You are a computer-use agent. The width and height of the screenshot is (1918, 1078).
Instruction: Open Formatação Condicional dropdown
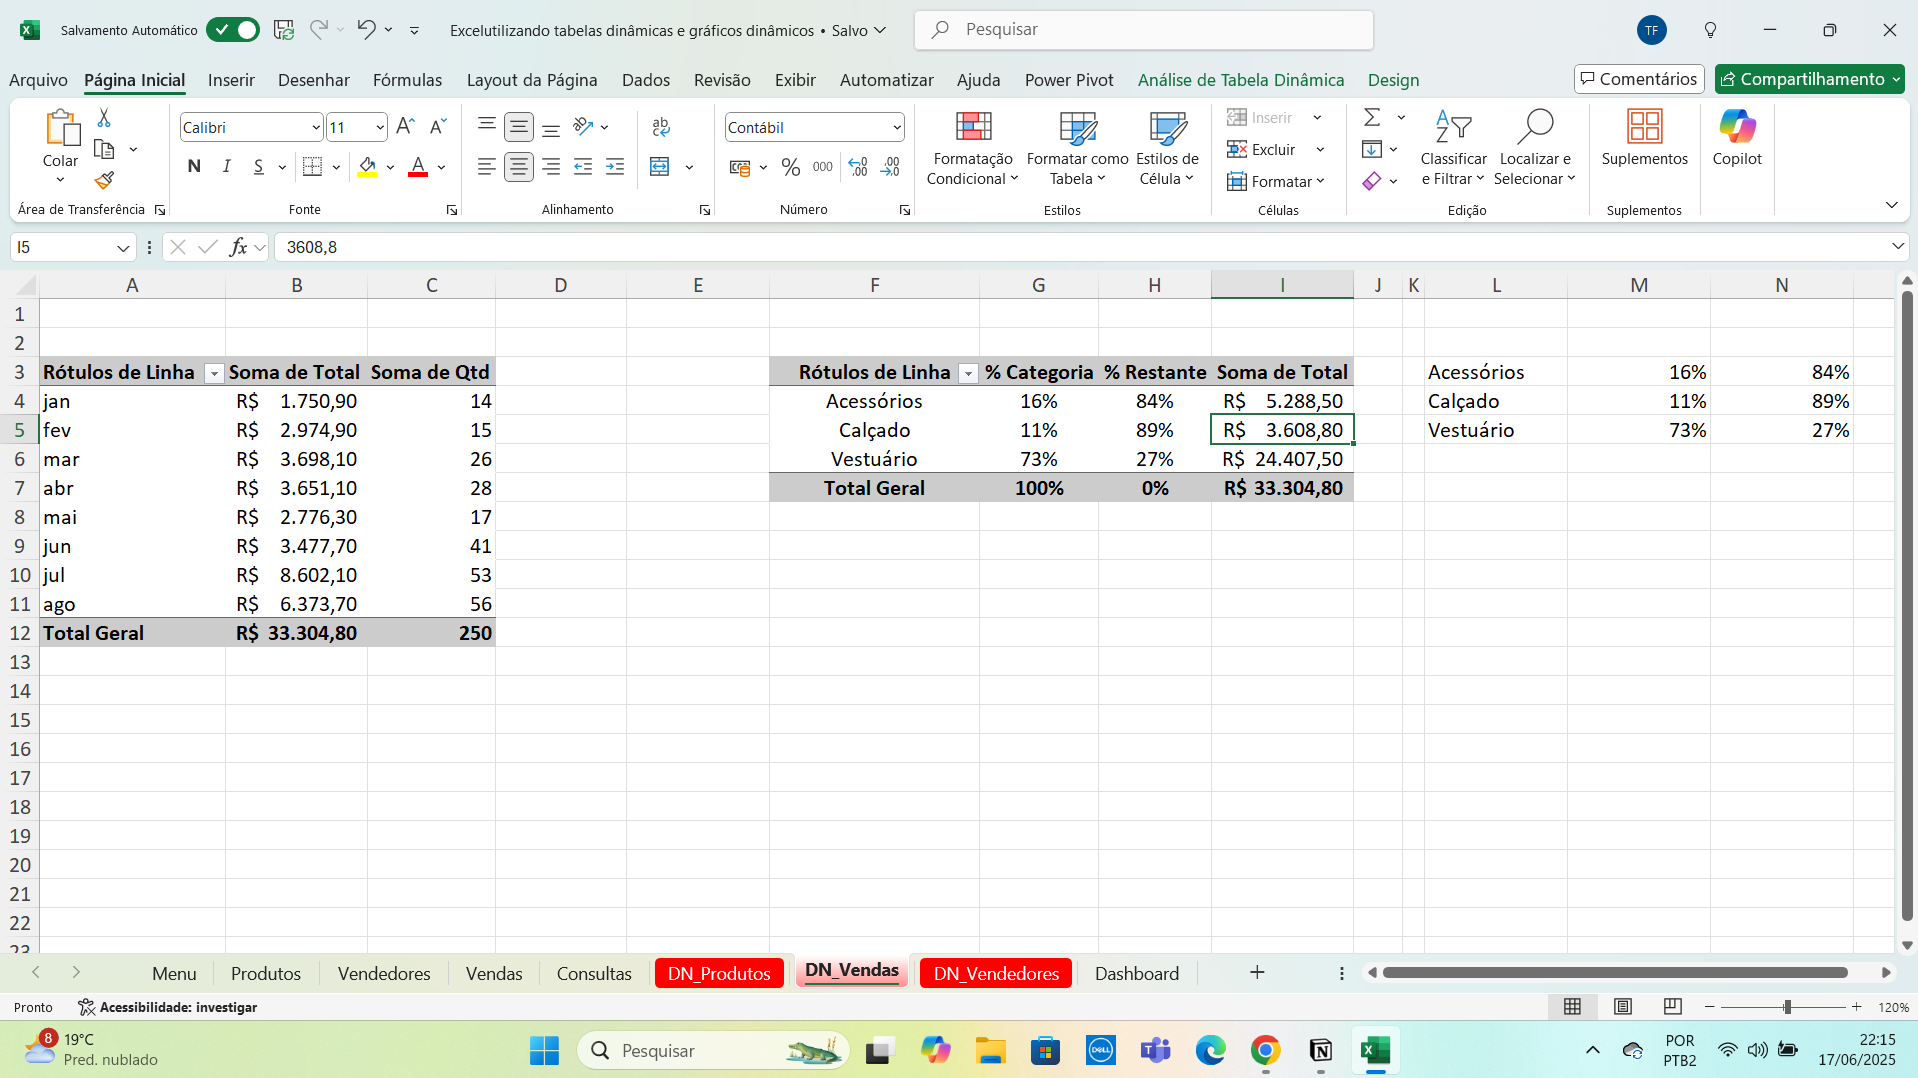(x=972, y=148)
